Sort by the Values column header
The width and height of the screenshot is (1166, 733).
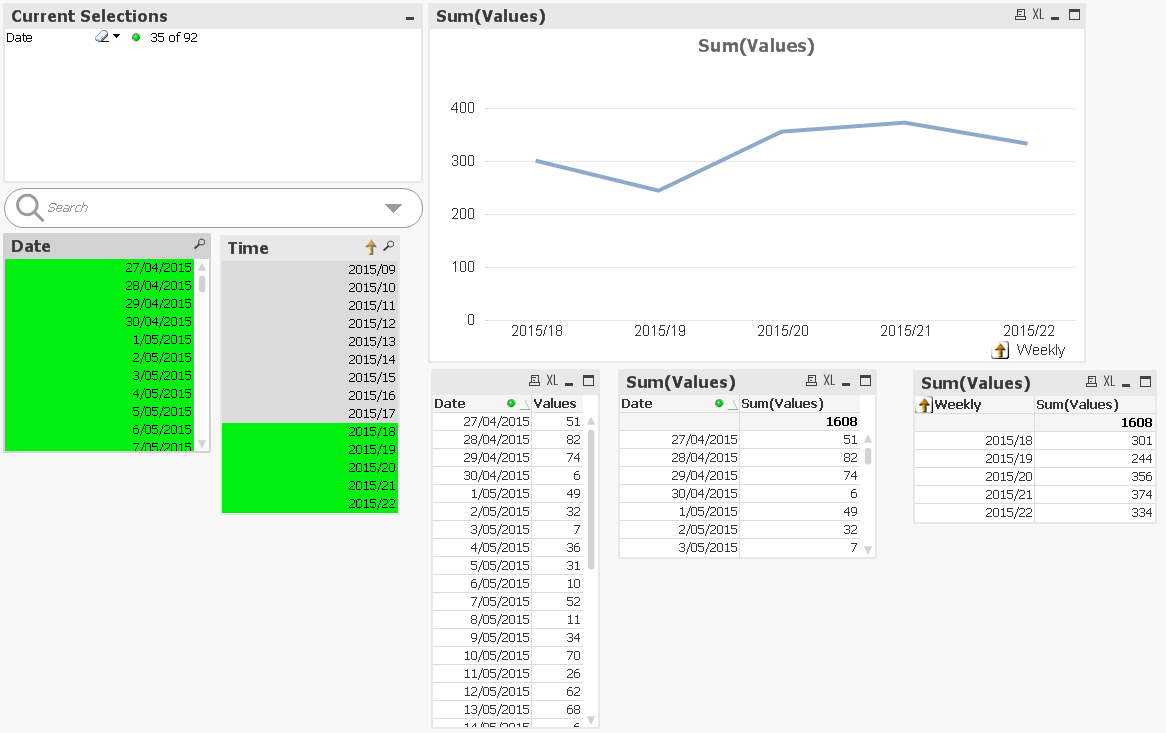(x=555, y=403)
